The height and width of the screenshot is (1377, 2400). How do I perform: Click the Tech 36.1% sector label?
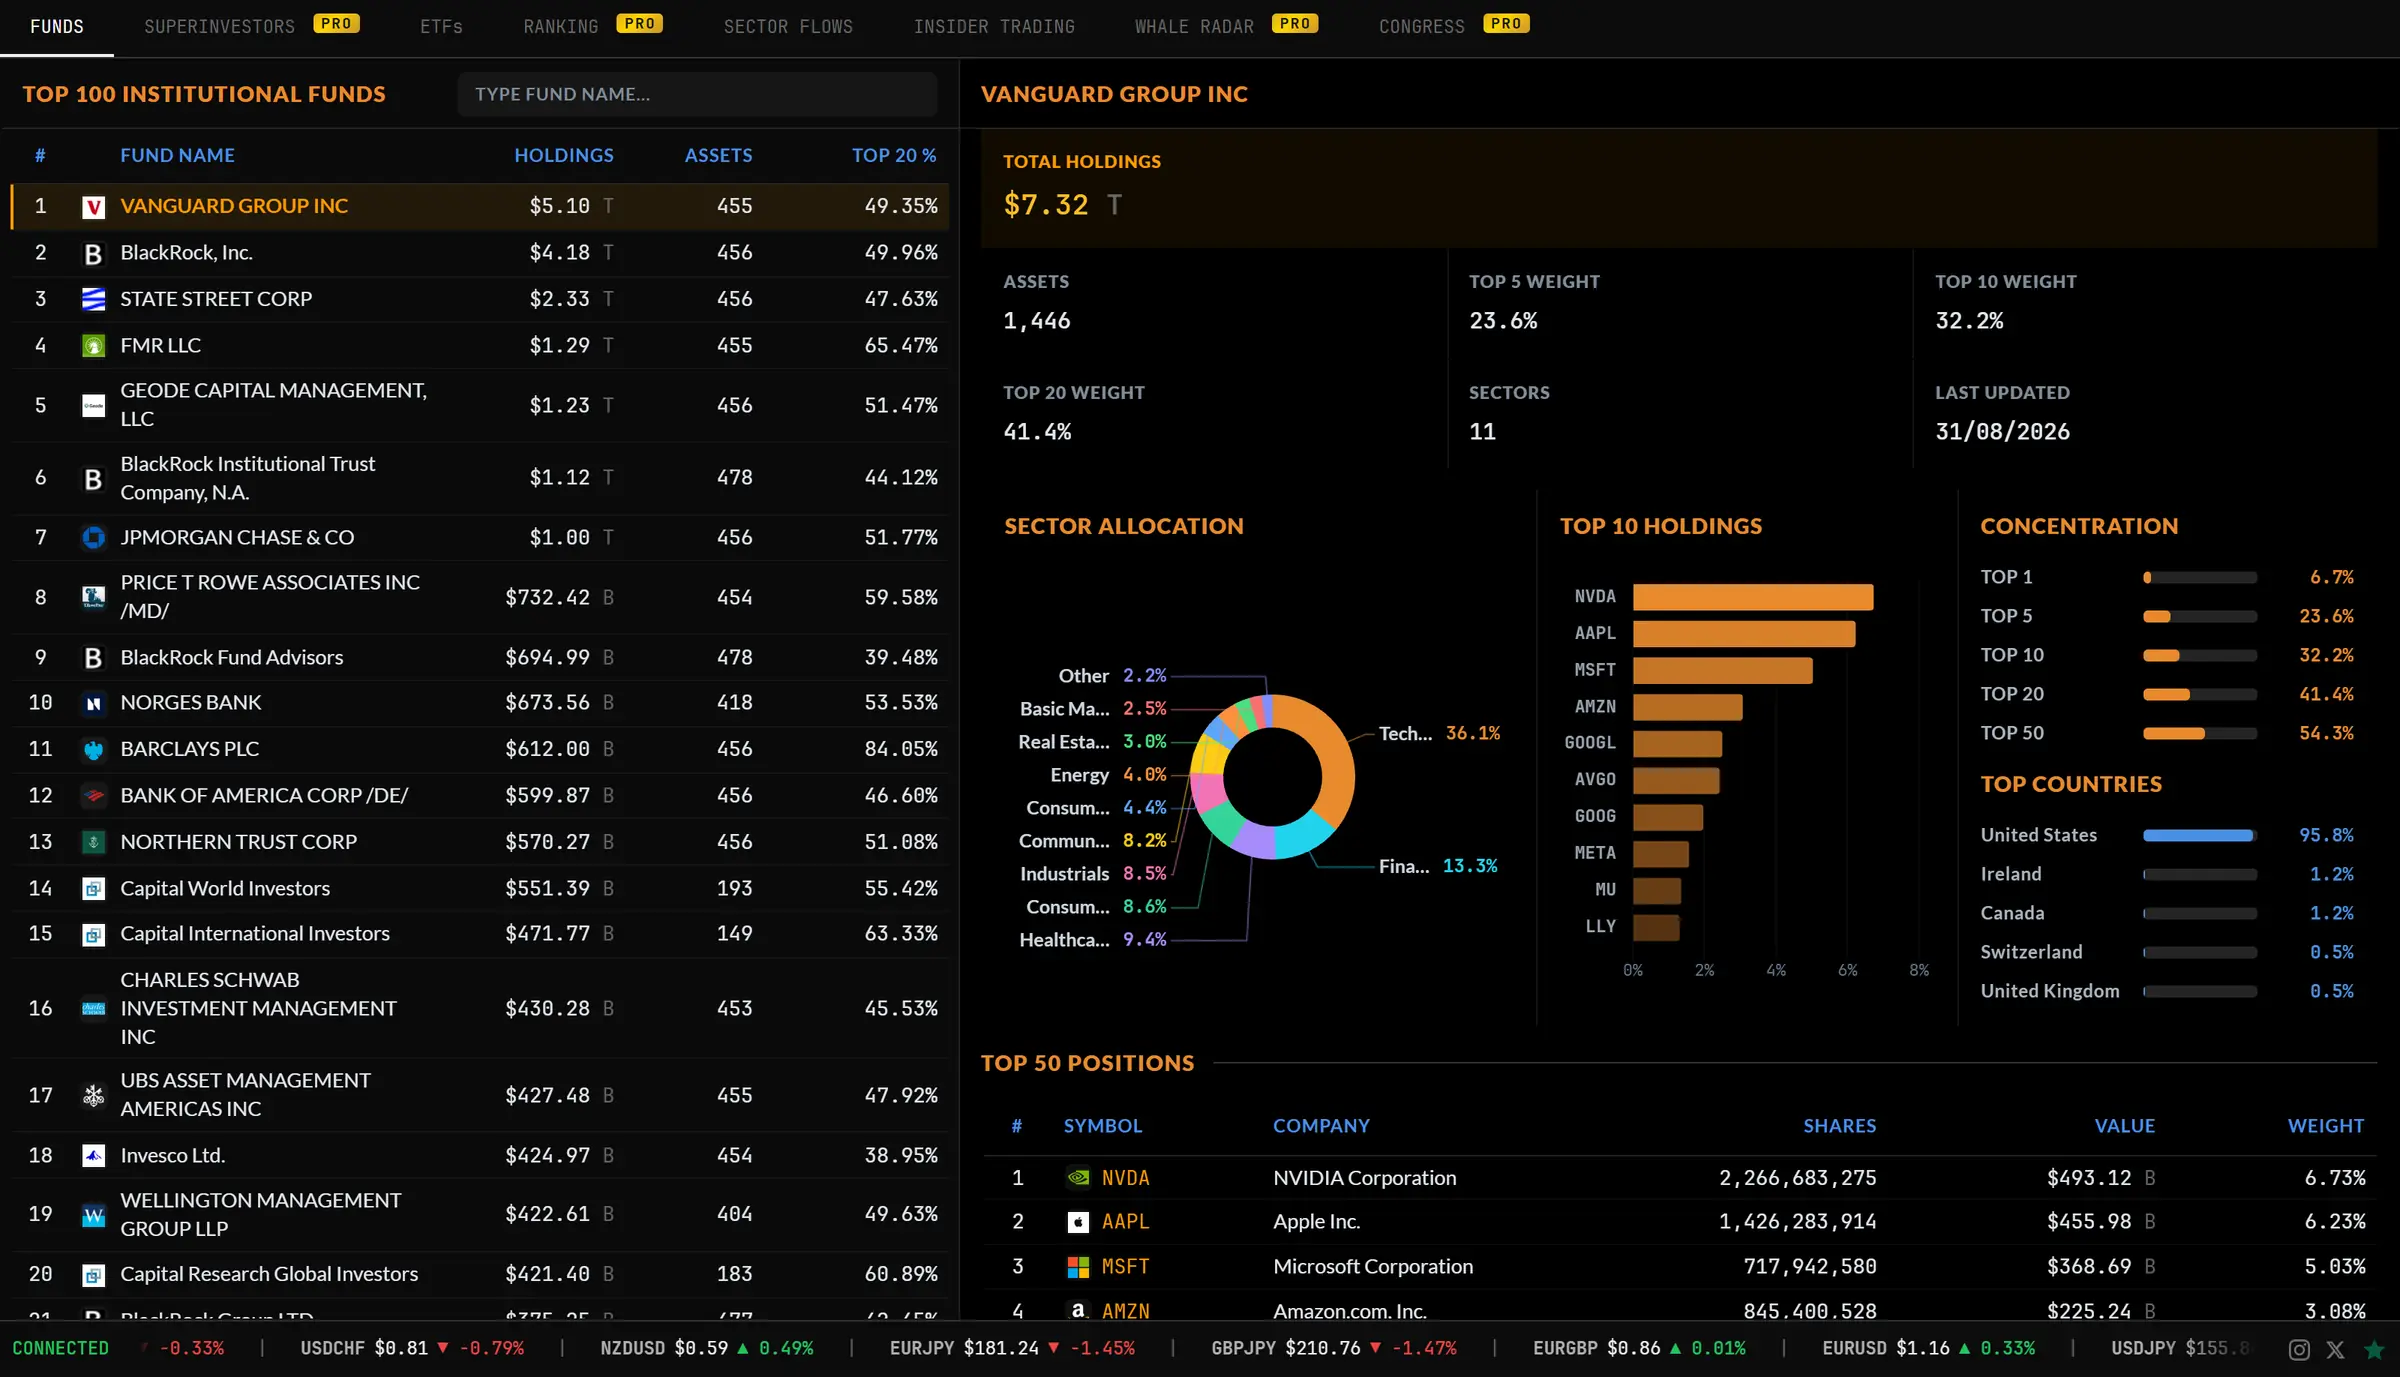[x=1439, y=733]
